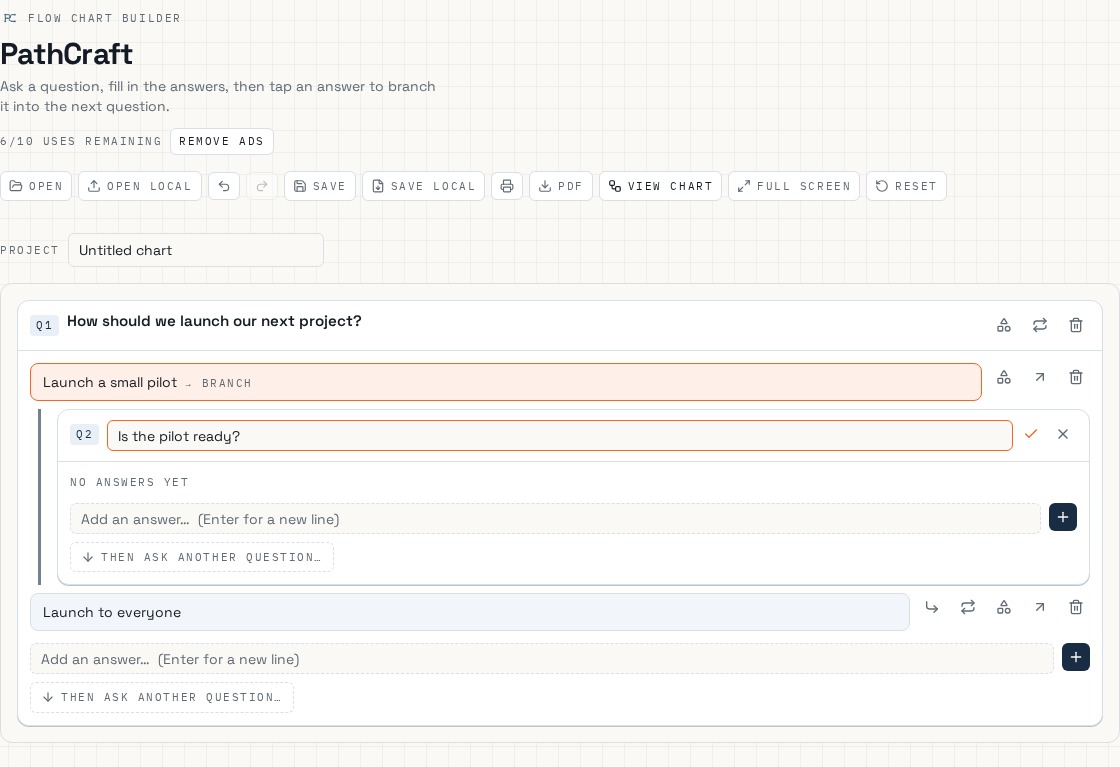
Task: Click Q1's bottom Add an answer input
Action: (541, 658)
